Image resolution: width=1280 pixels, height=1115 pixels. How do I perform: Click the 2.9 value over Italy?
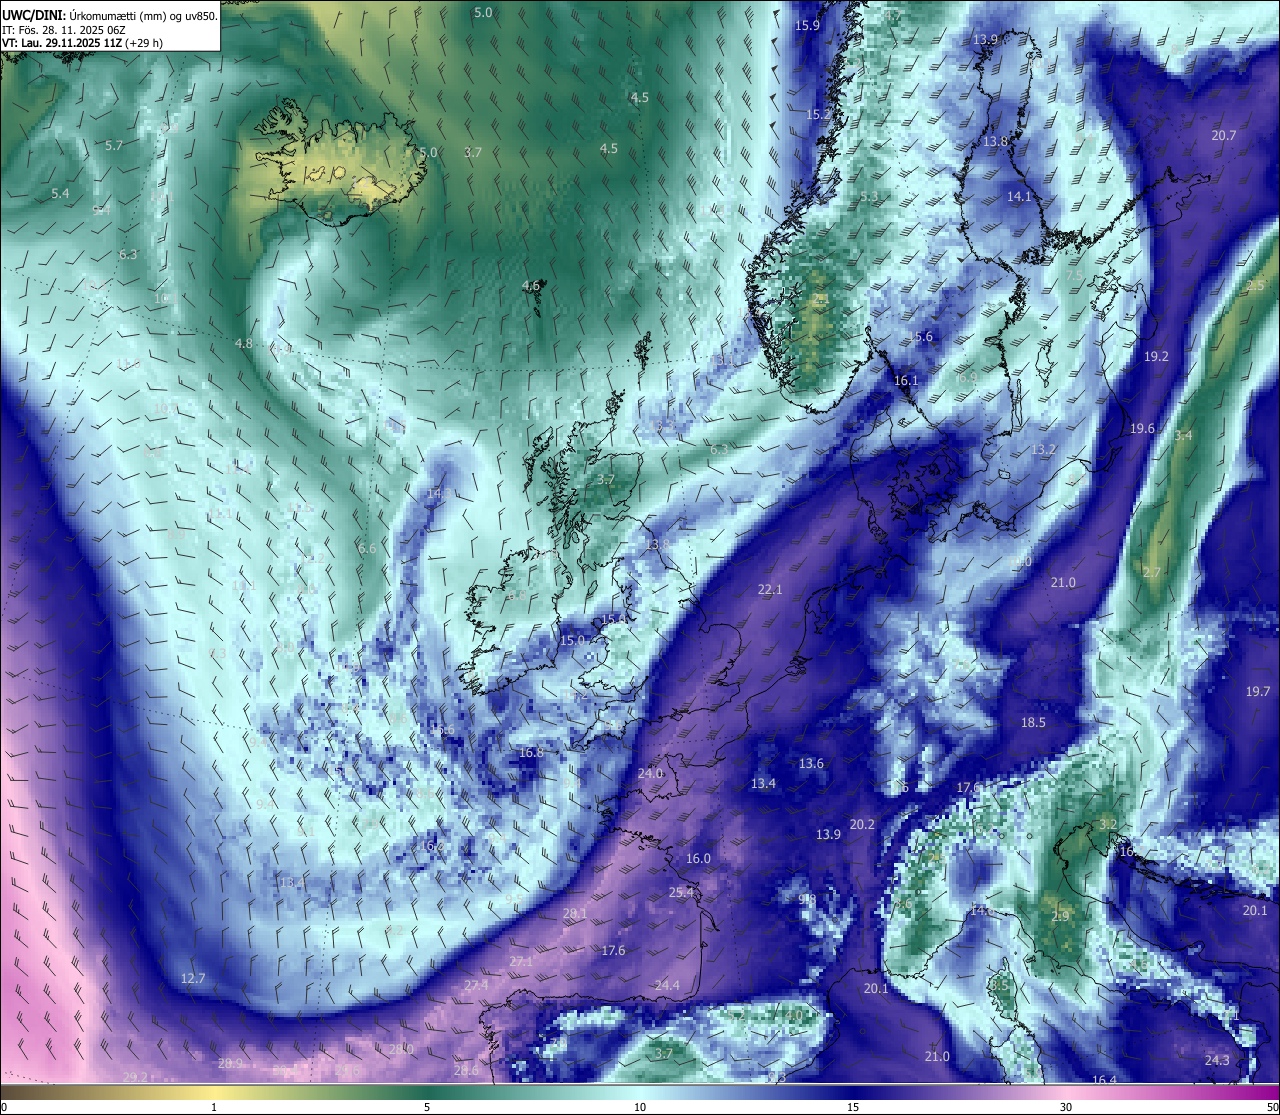[x=1061, y=916]
